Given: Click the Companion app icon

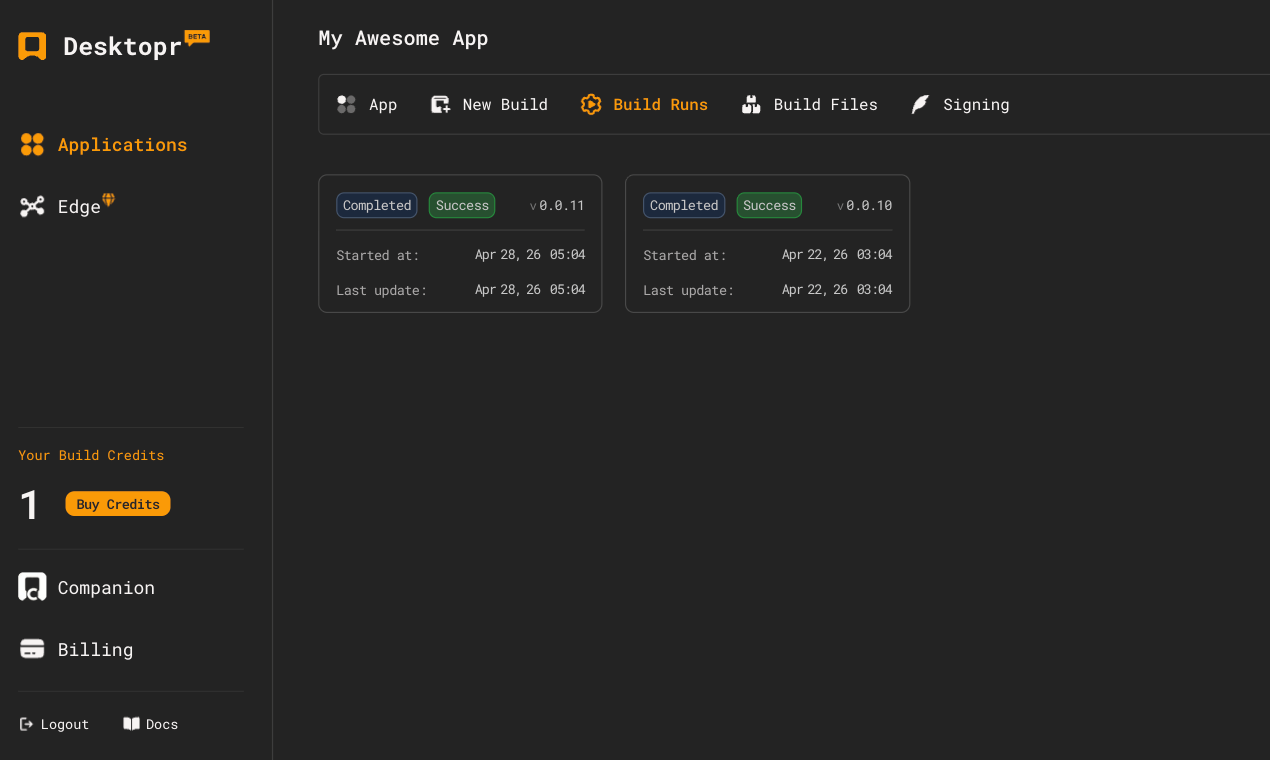Looking at the screenshot, I should pyautogui.click(x=32, y=587).
